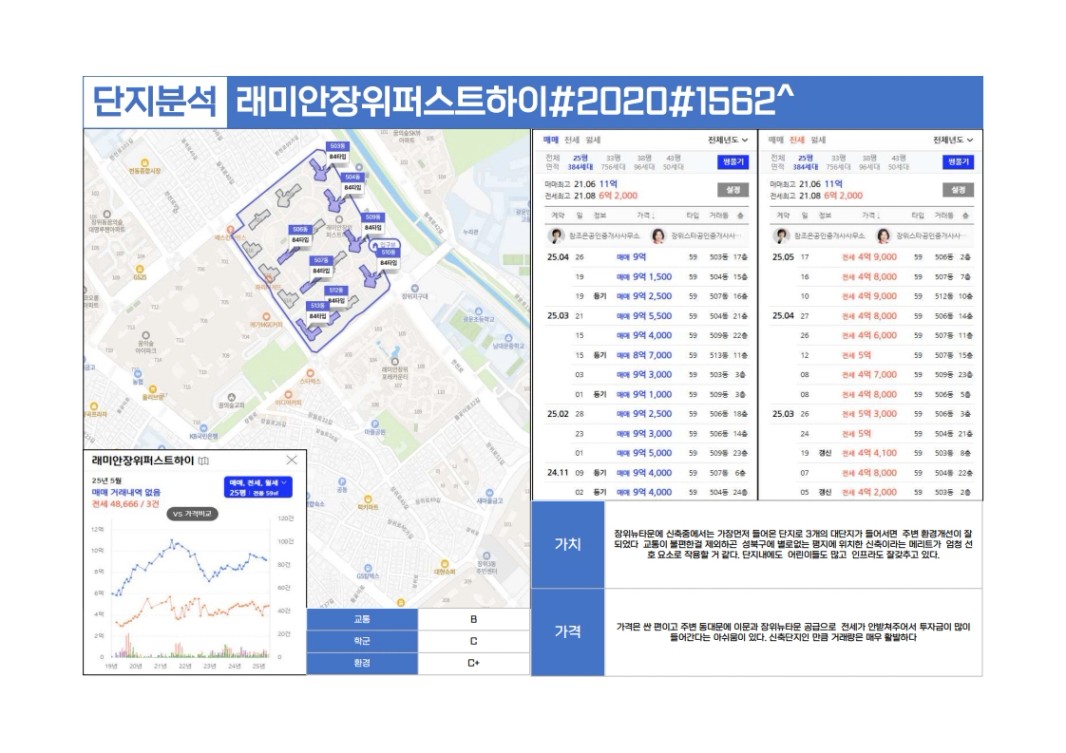This screenshot has height=753, width=1066.
Task: Click blue 평 toggle button in right panel
Action: (x=958, y=162)
